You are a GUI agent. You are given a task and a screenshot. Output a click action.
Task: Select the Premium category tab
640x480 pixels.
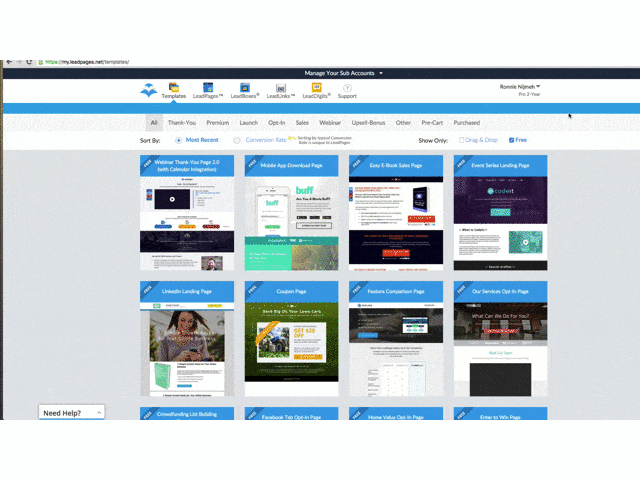point(218,122)
